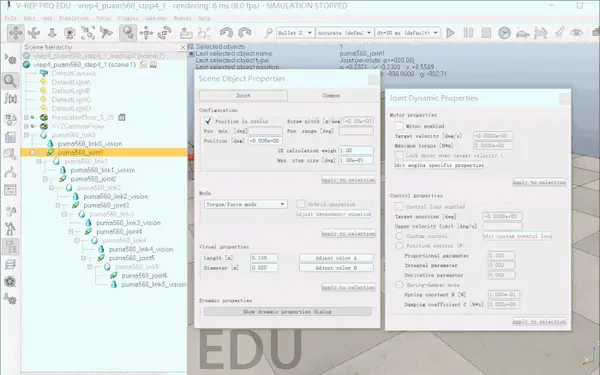600x375 pixels.
Task: Click the turtle slow-down simulation icon
Action: point(522,33)
